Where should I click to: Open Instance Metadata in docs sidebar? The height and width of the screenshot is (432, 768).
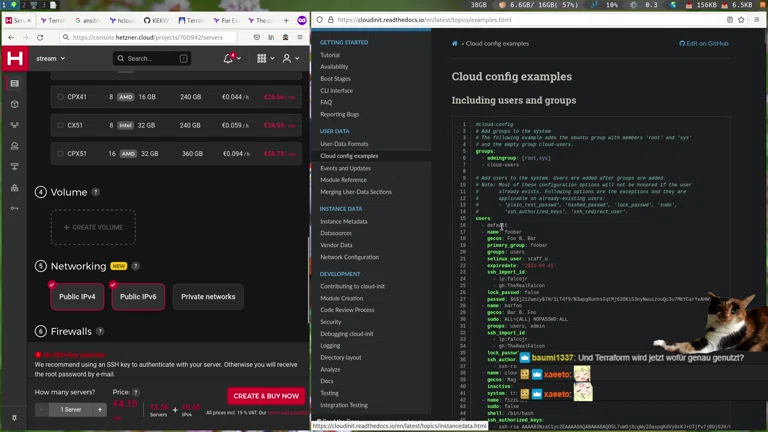coord(343,221)
